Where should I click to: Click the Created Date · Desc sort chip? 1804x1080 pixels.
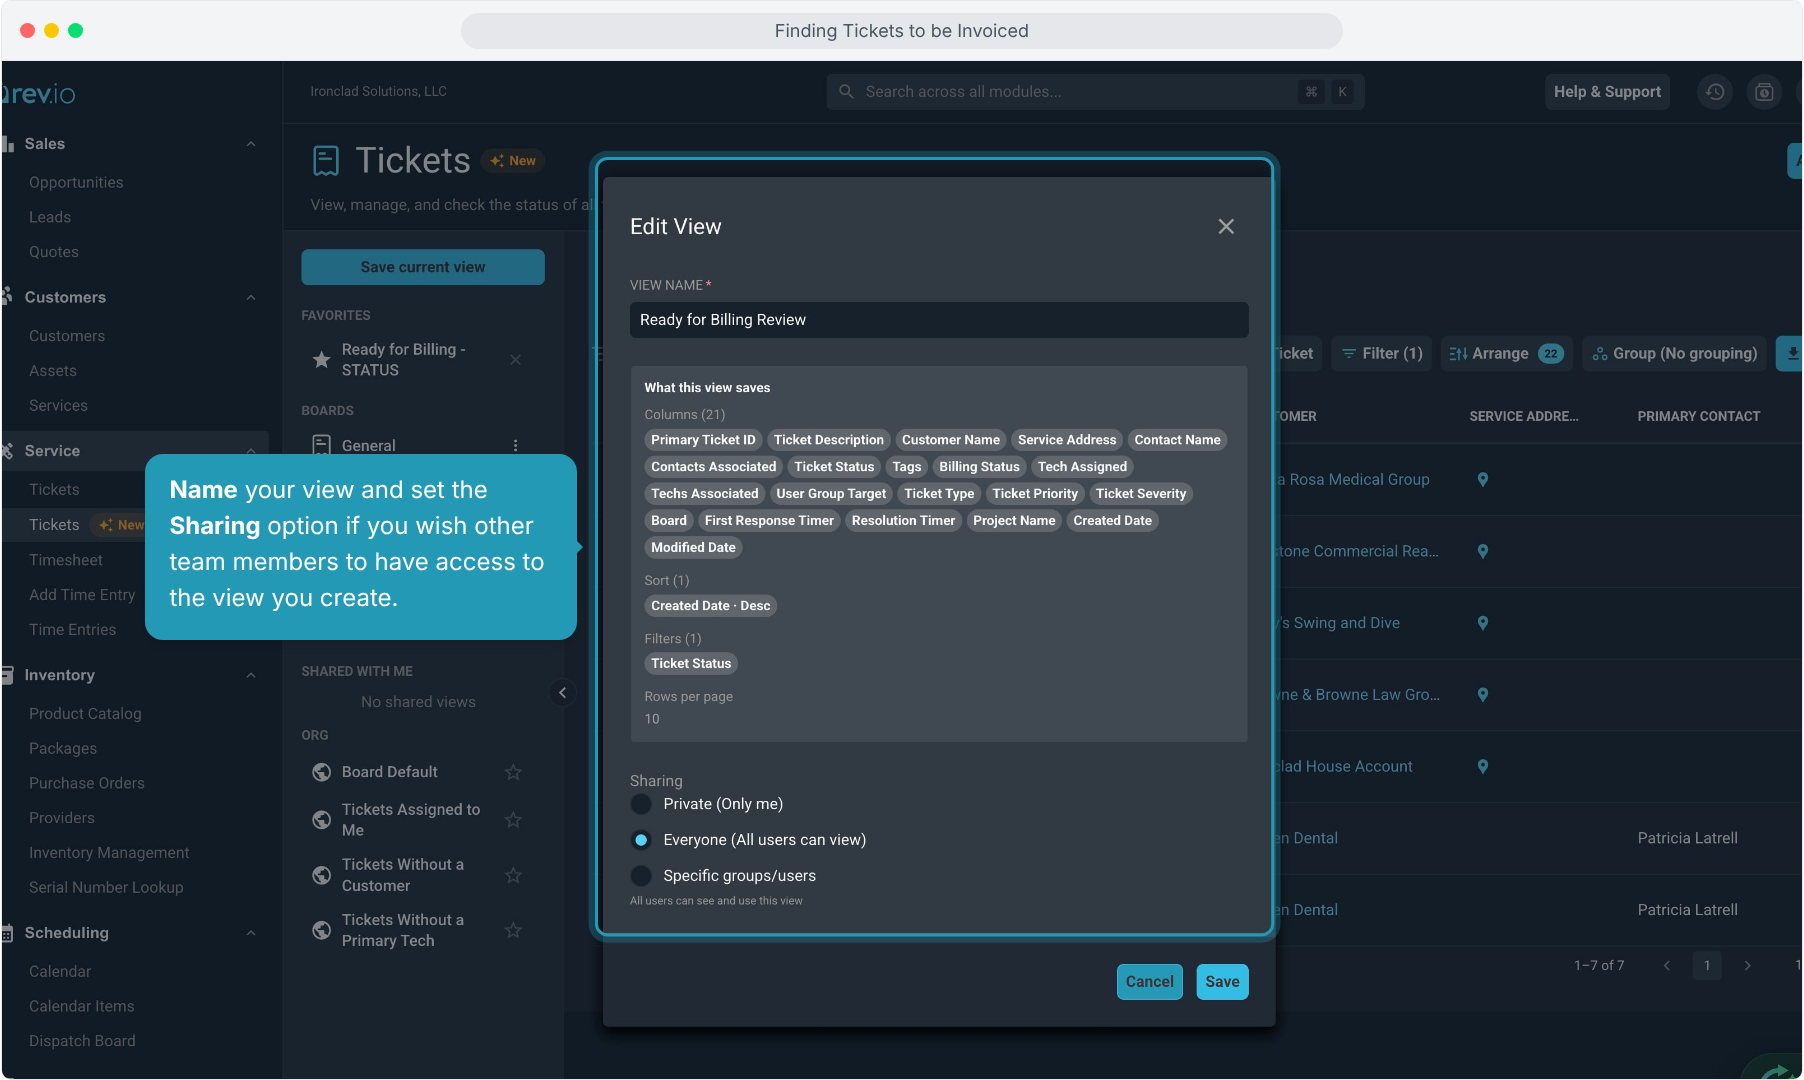pos(711,606)
